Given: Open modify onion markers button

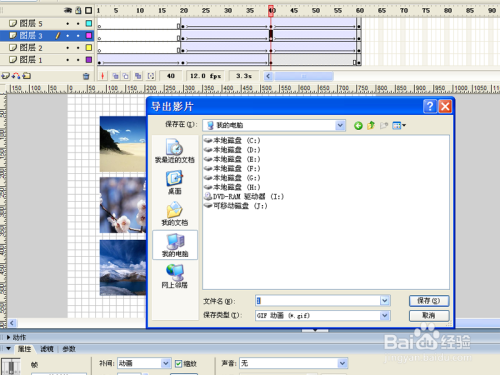Looking at the screenshot, I should 151,76.
